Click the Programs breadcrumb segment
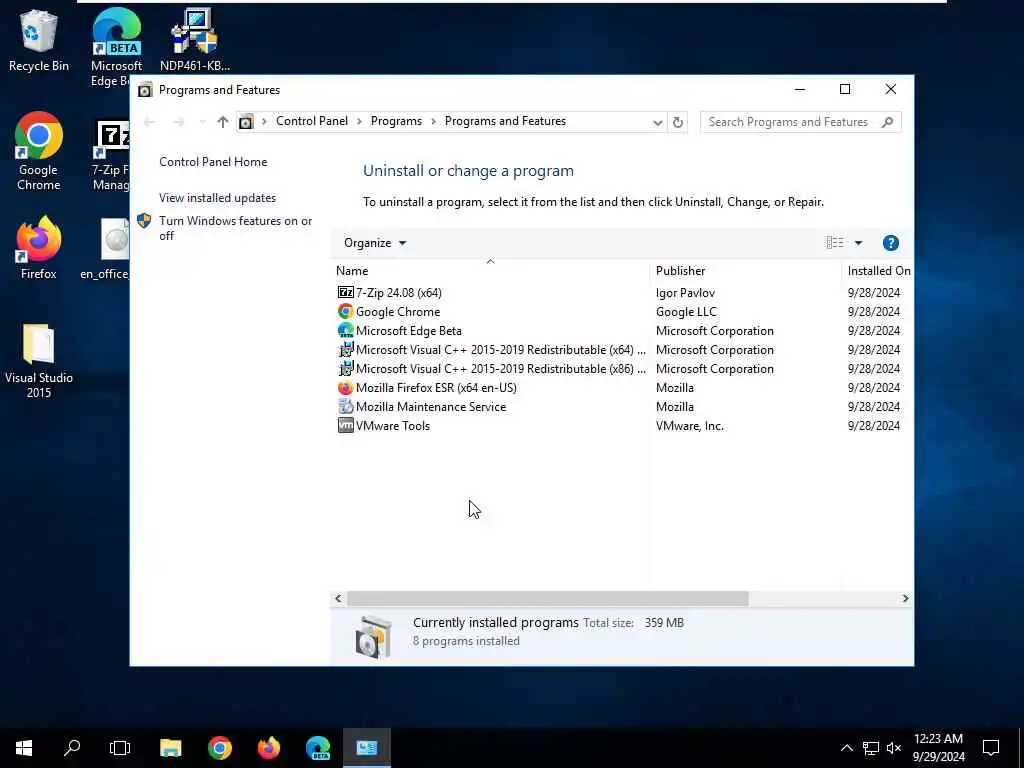The image size is (1024, 768). [x=396, y=121]
